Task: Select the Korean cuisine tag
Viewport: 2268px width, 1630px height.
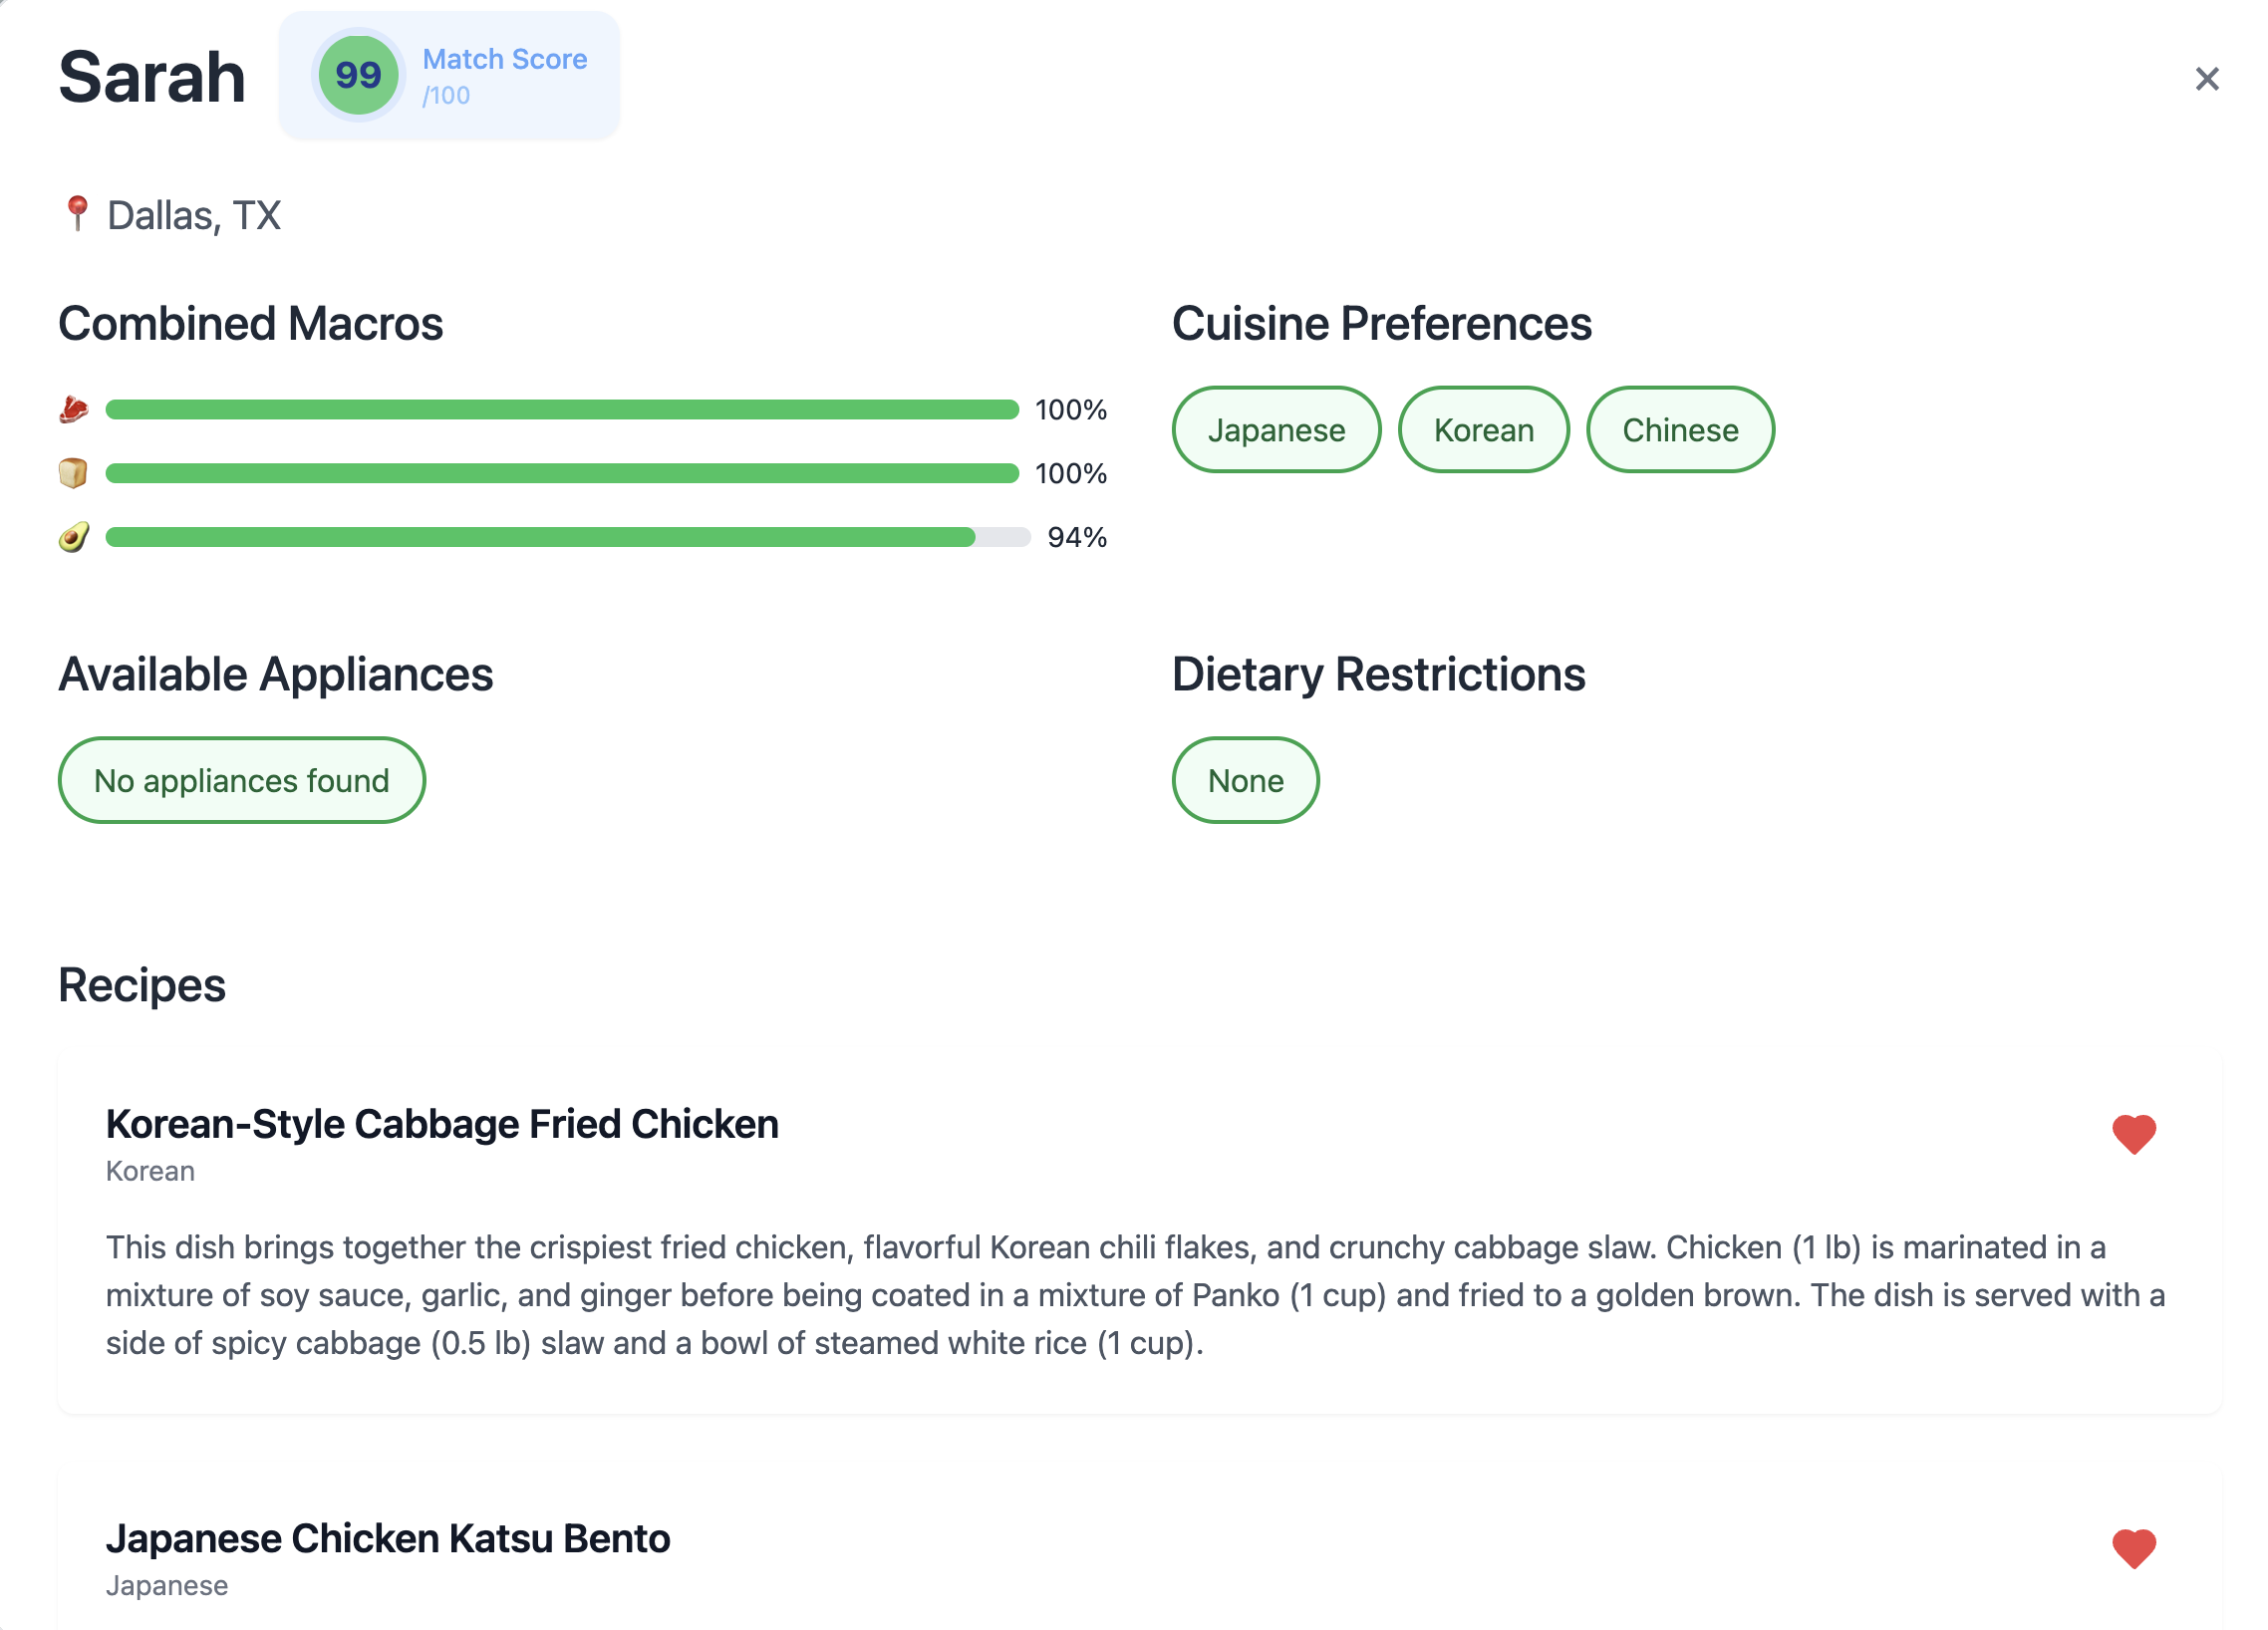Action: (x=1483, y=430)
